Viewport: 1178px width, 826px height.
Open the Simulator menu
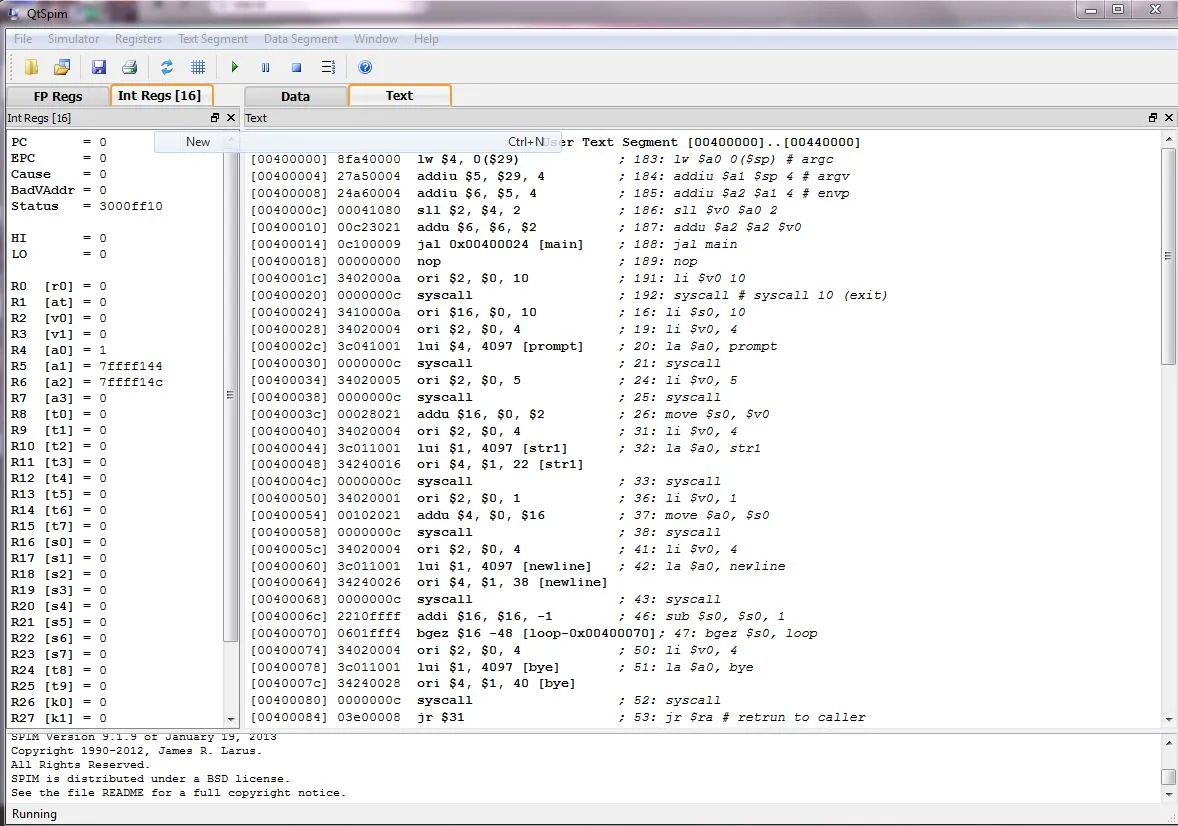(74, 39)
